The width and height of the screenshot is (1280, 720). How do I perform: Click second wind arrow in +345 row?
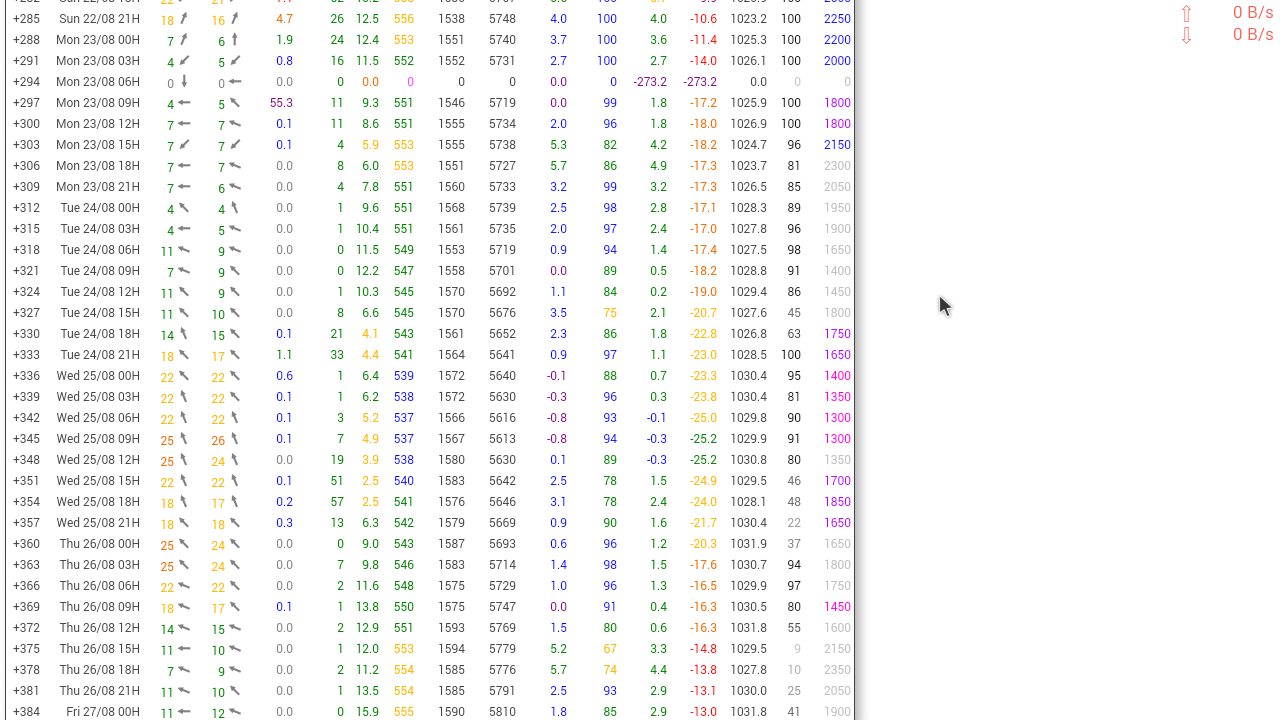click(235, 439)
